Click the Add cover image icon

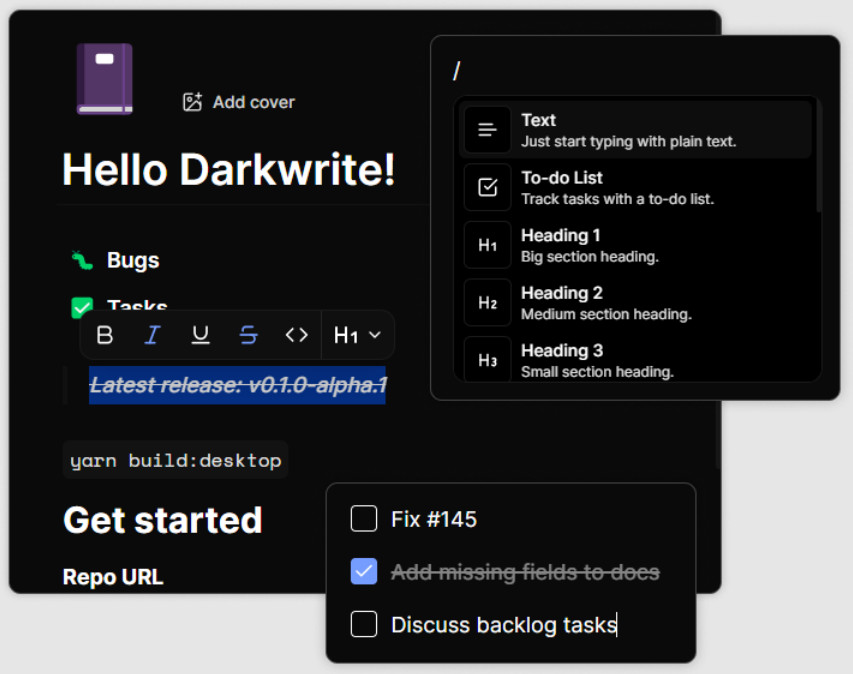[x=192, y=102]
